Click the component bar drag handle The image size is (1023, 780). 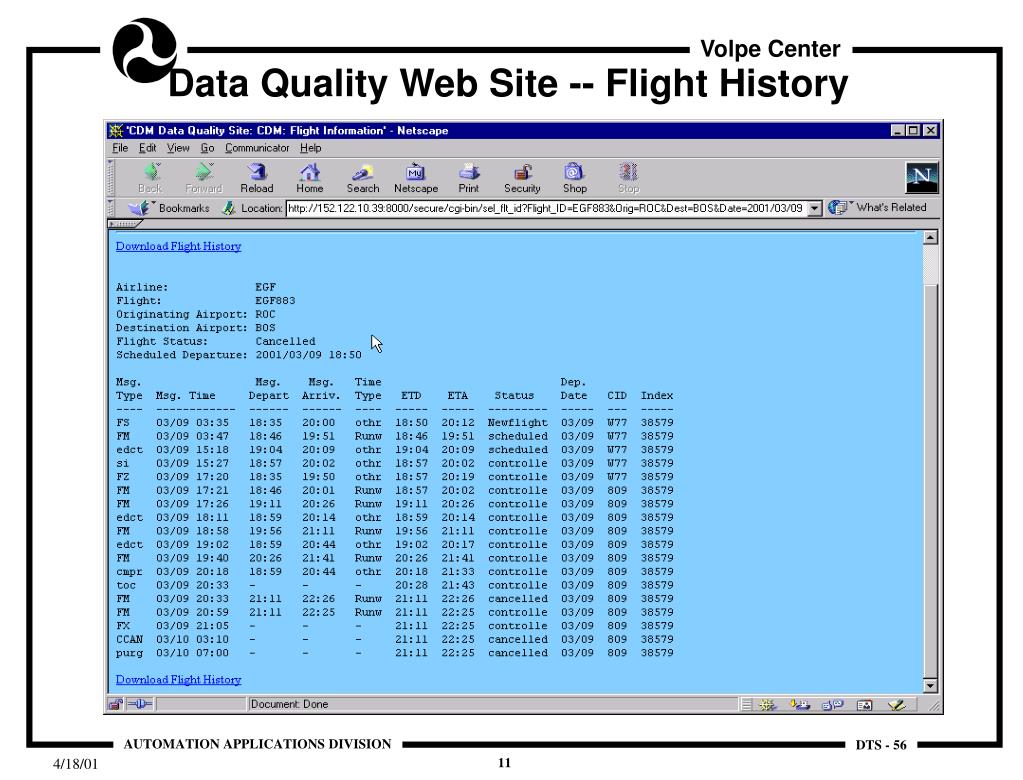(x=746, y=704)
